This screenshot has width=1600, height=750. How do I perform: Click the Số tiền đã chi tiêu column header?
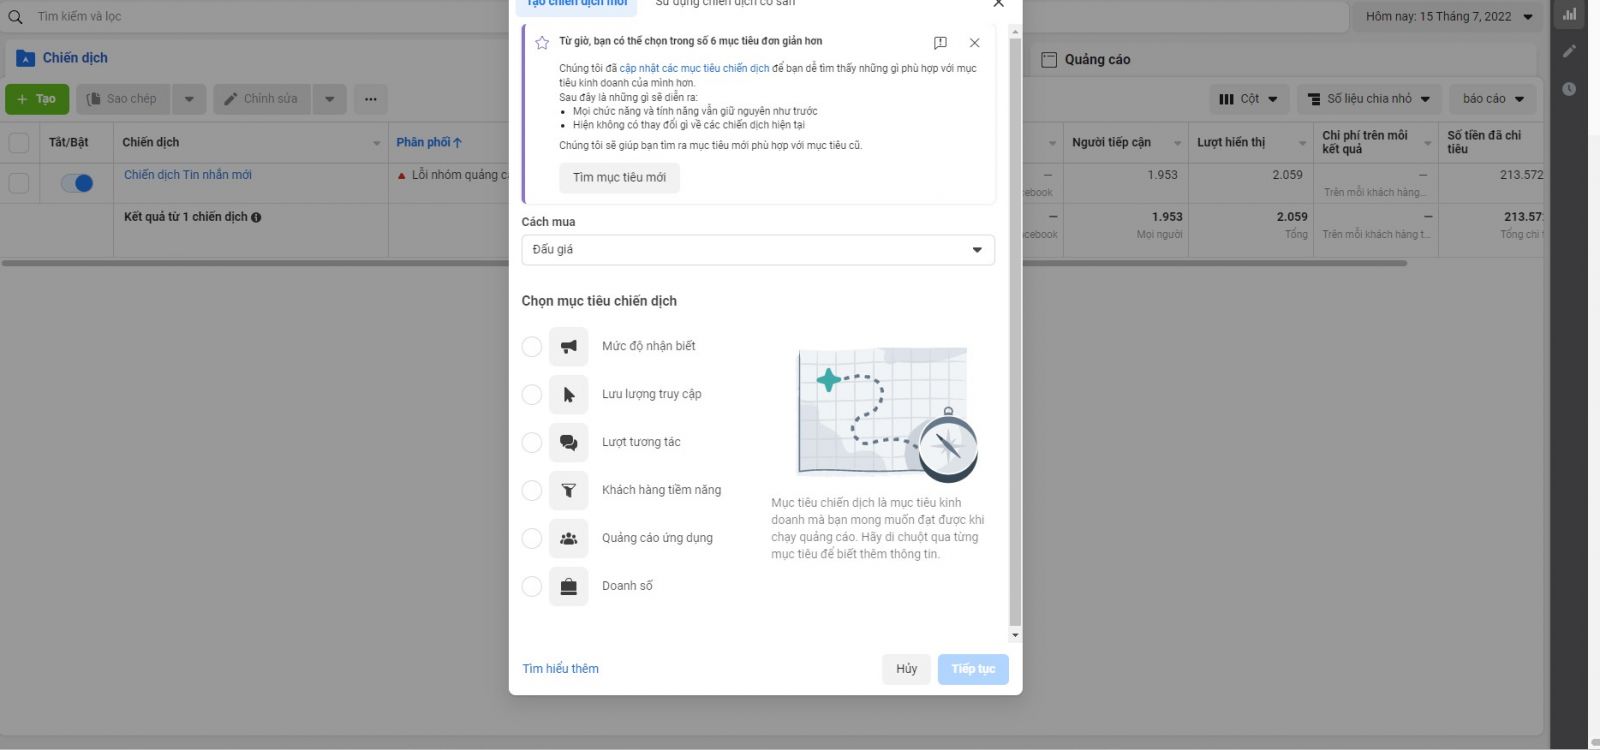pyautogui.click(x=1490, y=142)
